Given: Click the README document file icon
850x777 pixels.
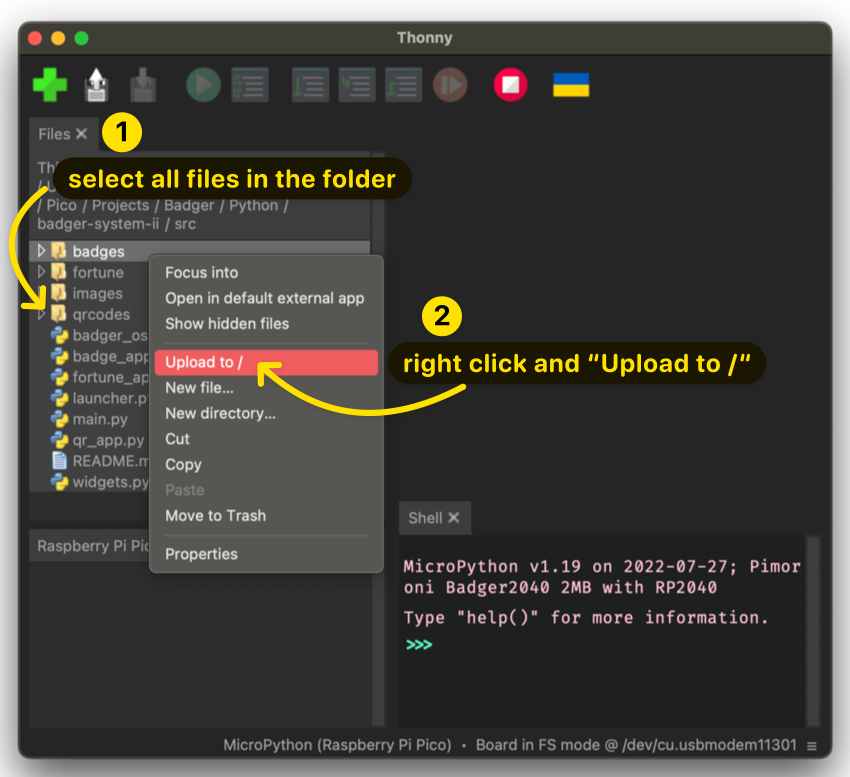Looking at the screenshot, I should [59, 461].
